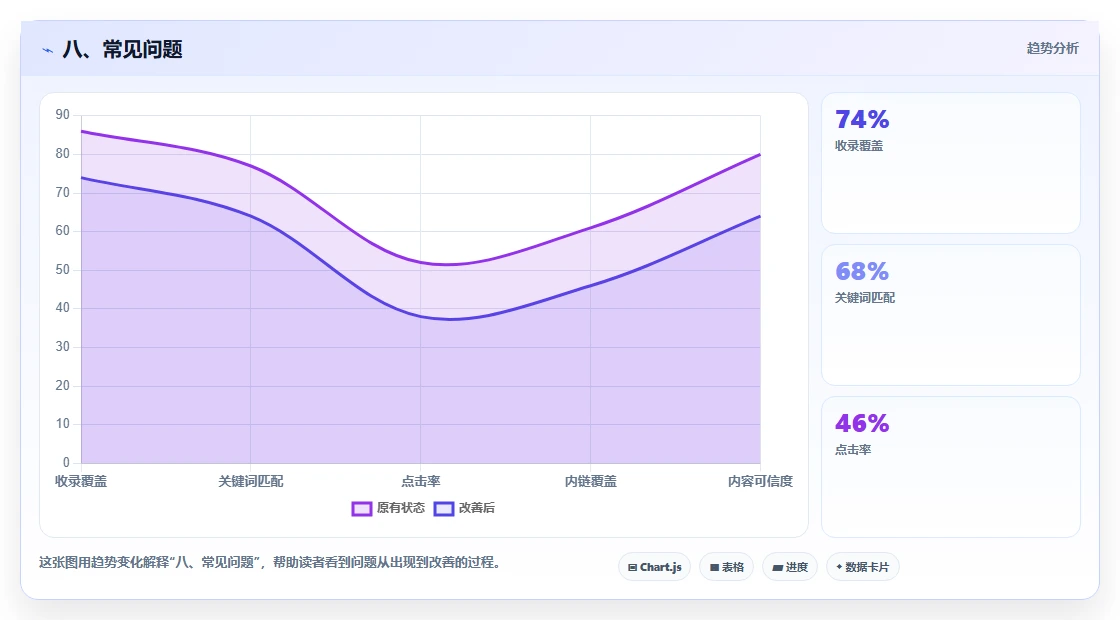Viewport: 1120px width, 620px height.
Task: Click the 数据卡片 tag icon
Action: (x=839, y=567)
